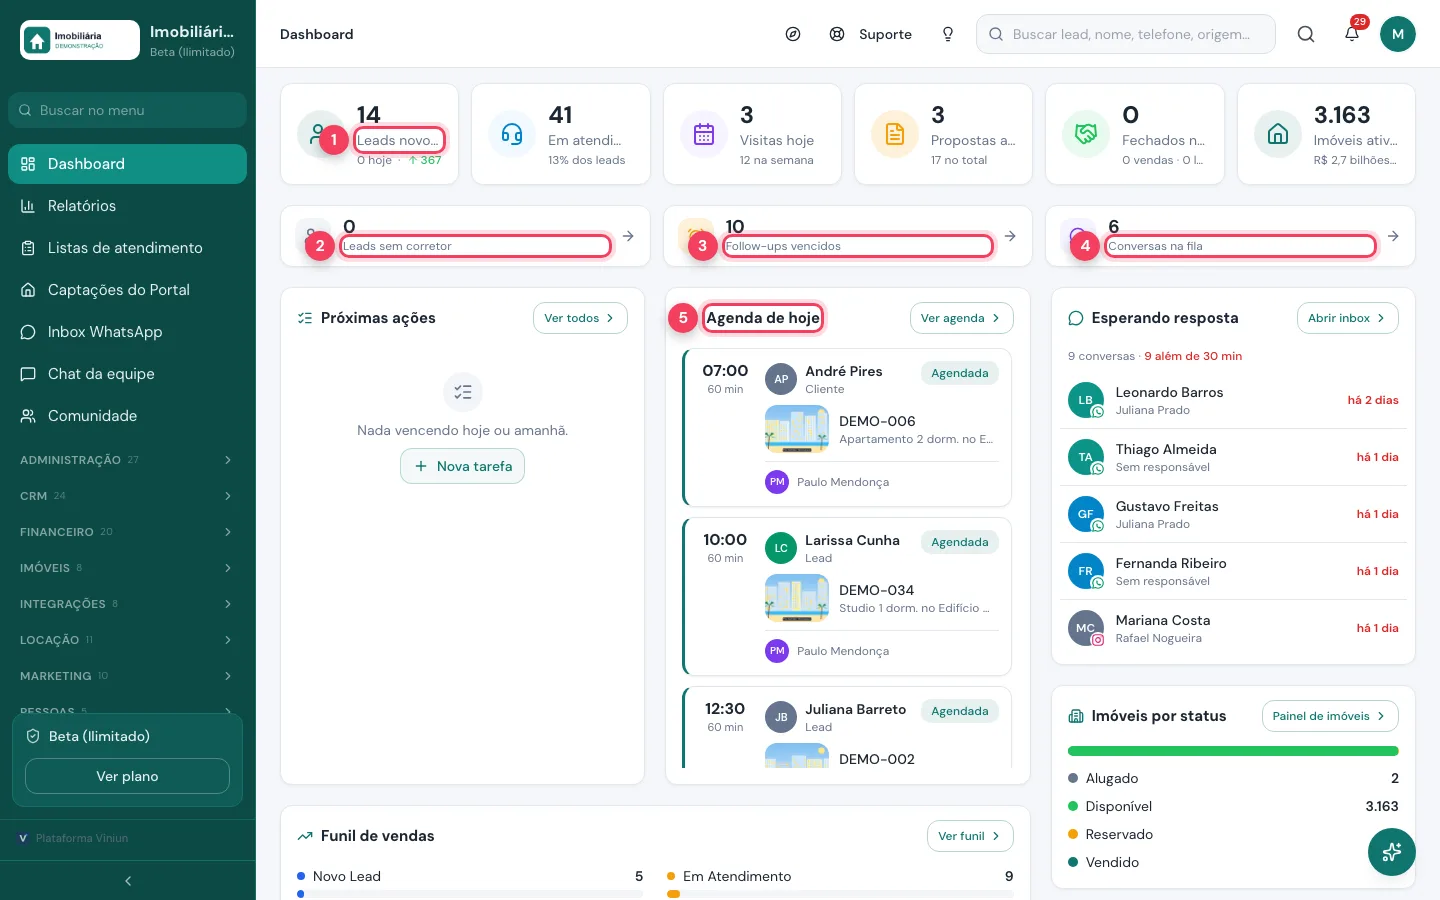Expand the IMÓVEIS sidebar section
This screenshot has height=900, width=1440.
tap(127, 568)
